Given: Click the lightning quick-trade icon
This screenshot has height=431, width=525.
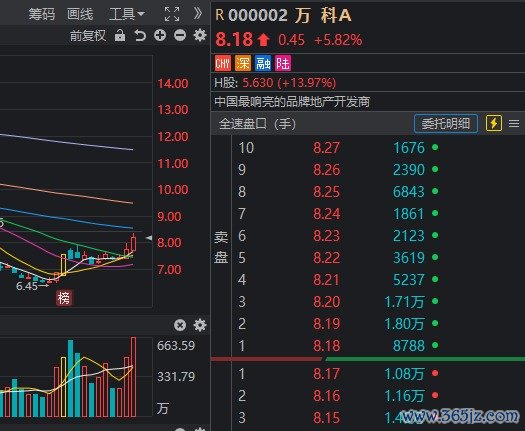Looking at the screenshot, I should tap(494, 123).
